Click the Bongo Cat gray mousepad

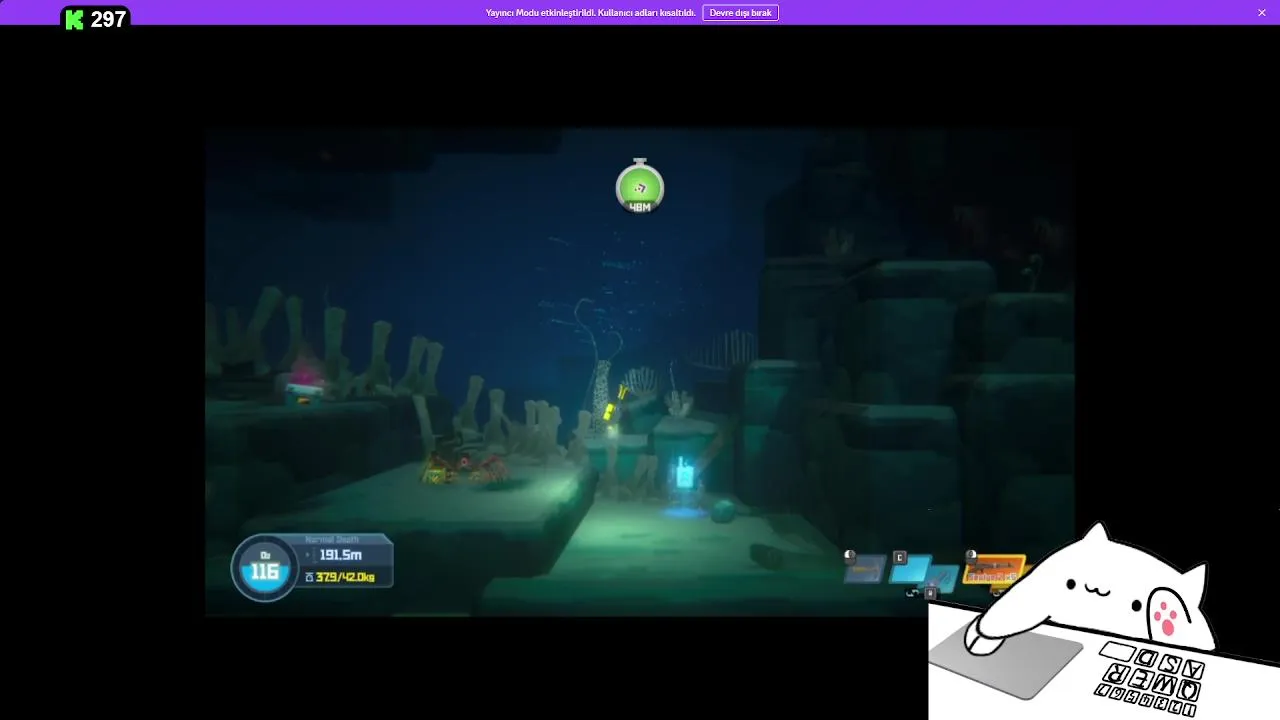[1005, 662]
